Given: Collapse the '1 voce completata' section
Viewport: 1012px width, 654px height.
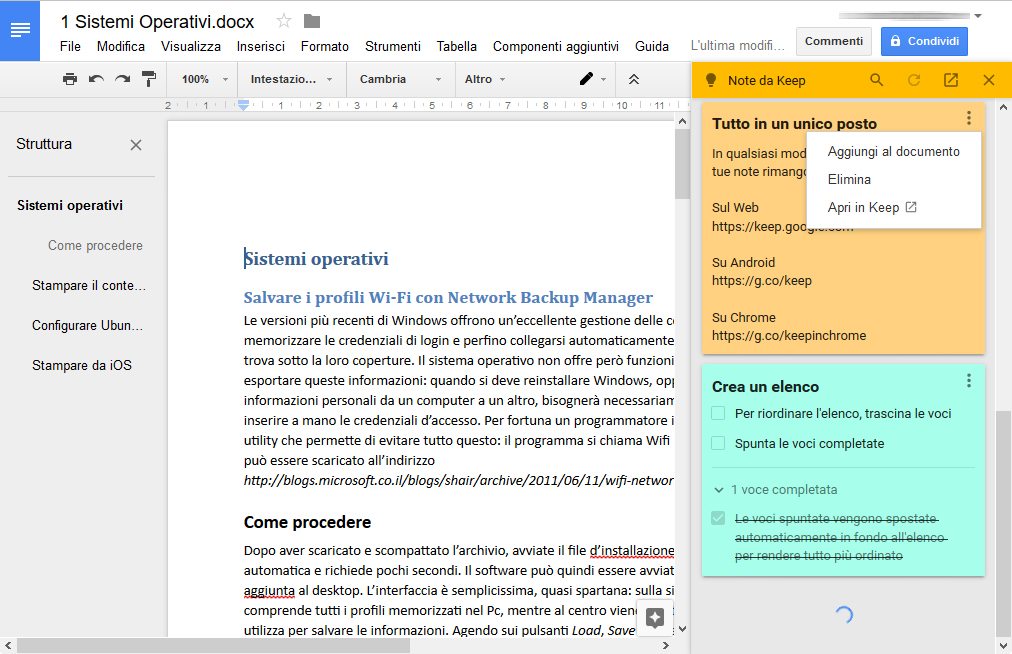Looking at the screenshot, I should click(x=720, y=490).
